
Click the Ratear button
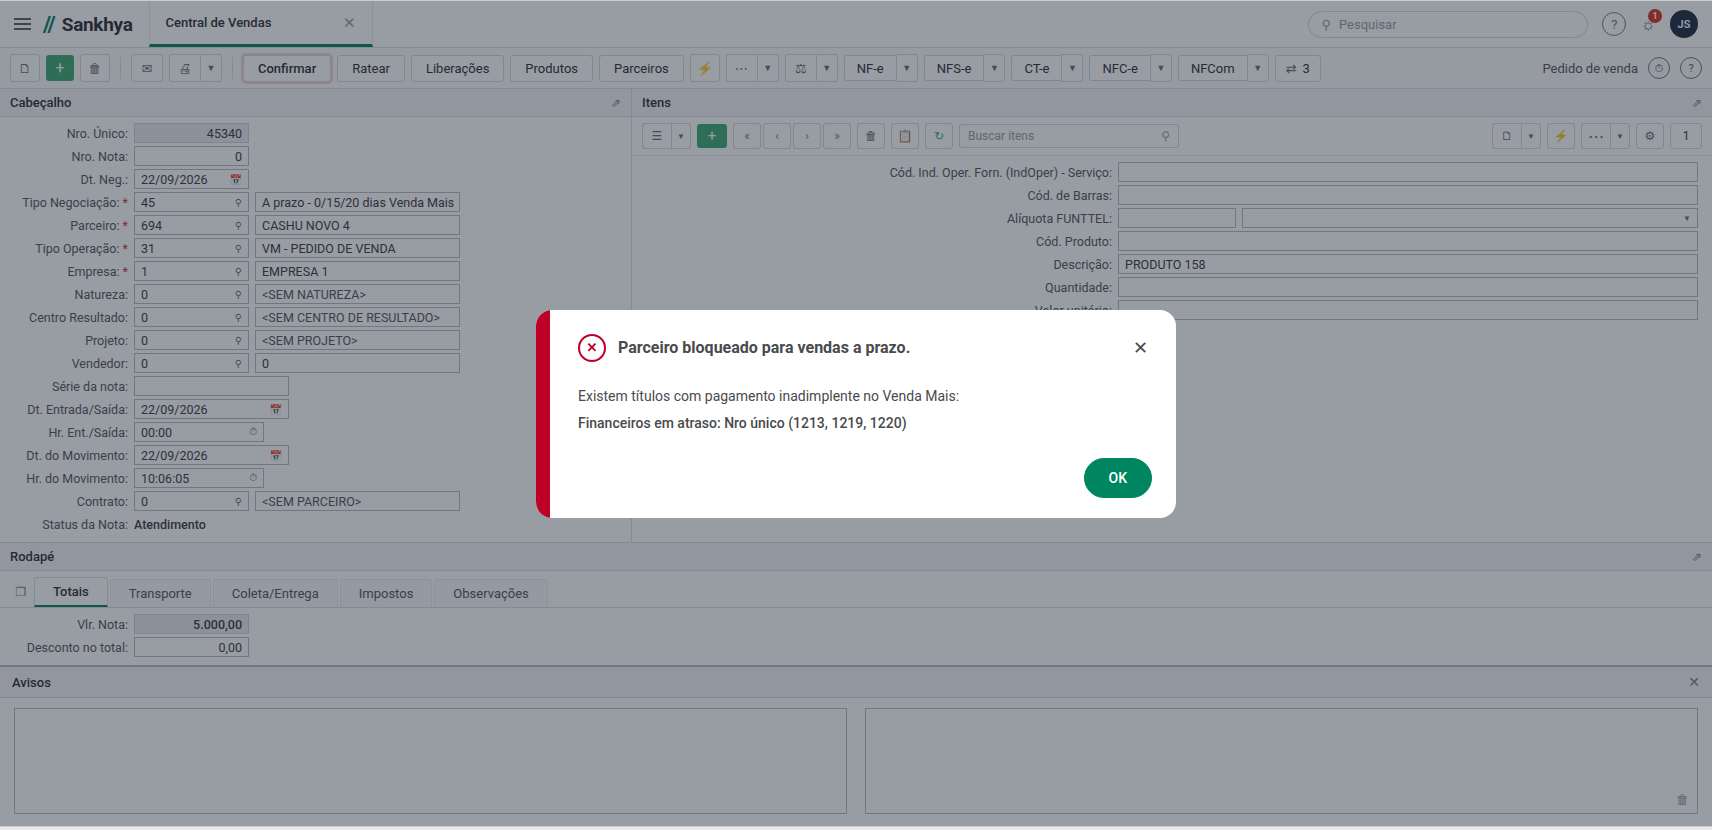pos(371,68)
